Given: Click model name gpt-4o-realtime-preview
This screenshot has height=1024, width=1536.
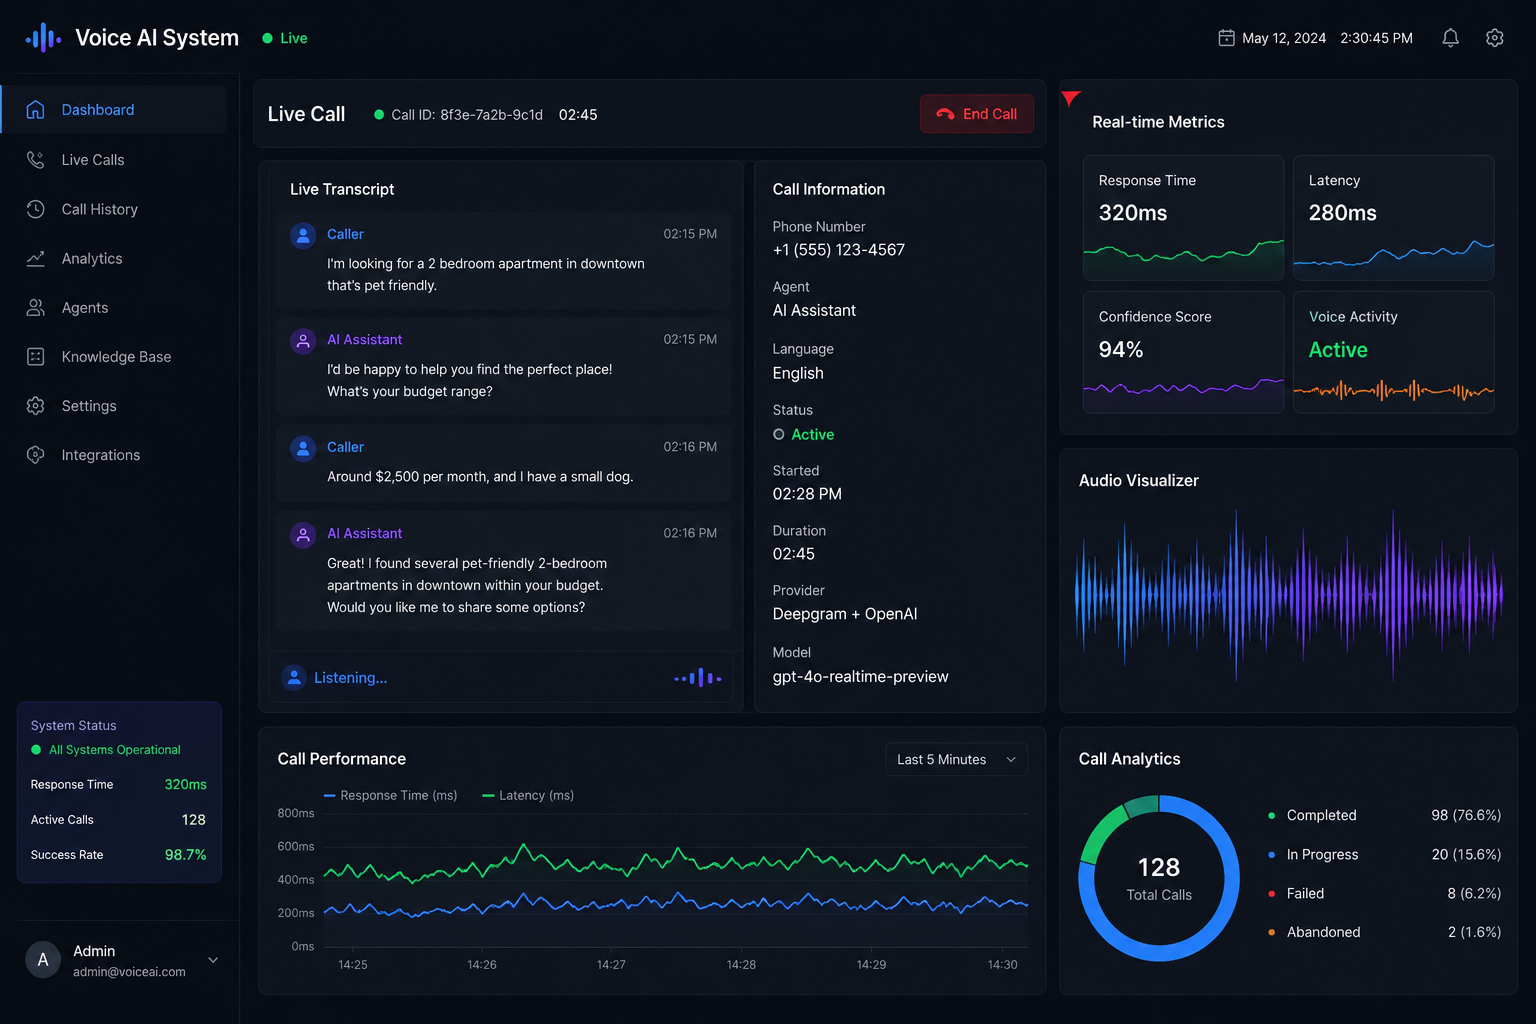Looking at the screenshot, I should click(x=861, y=677).
